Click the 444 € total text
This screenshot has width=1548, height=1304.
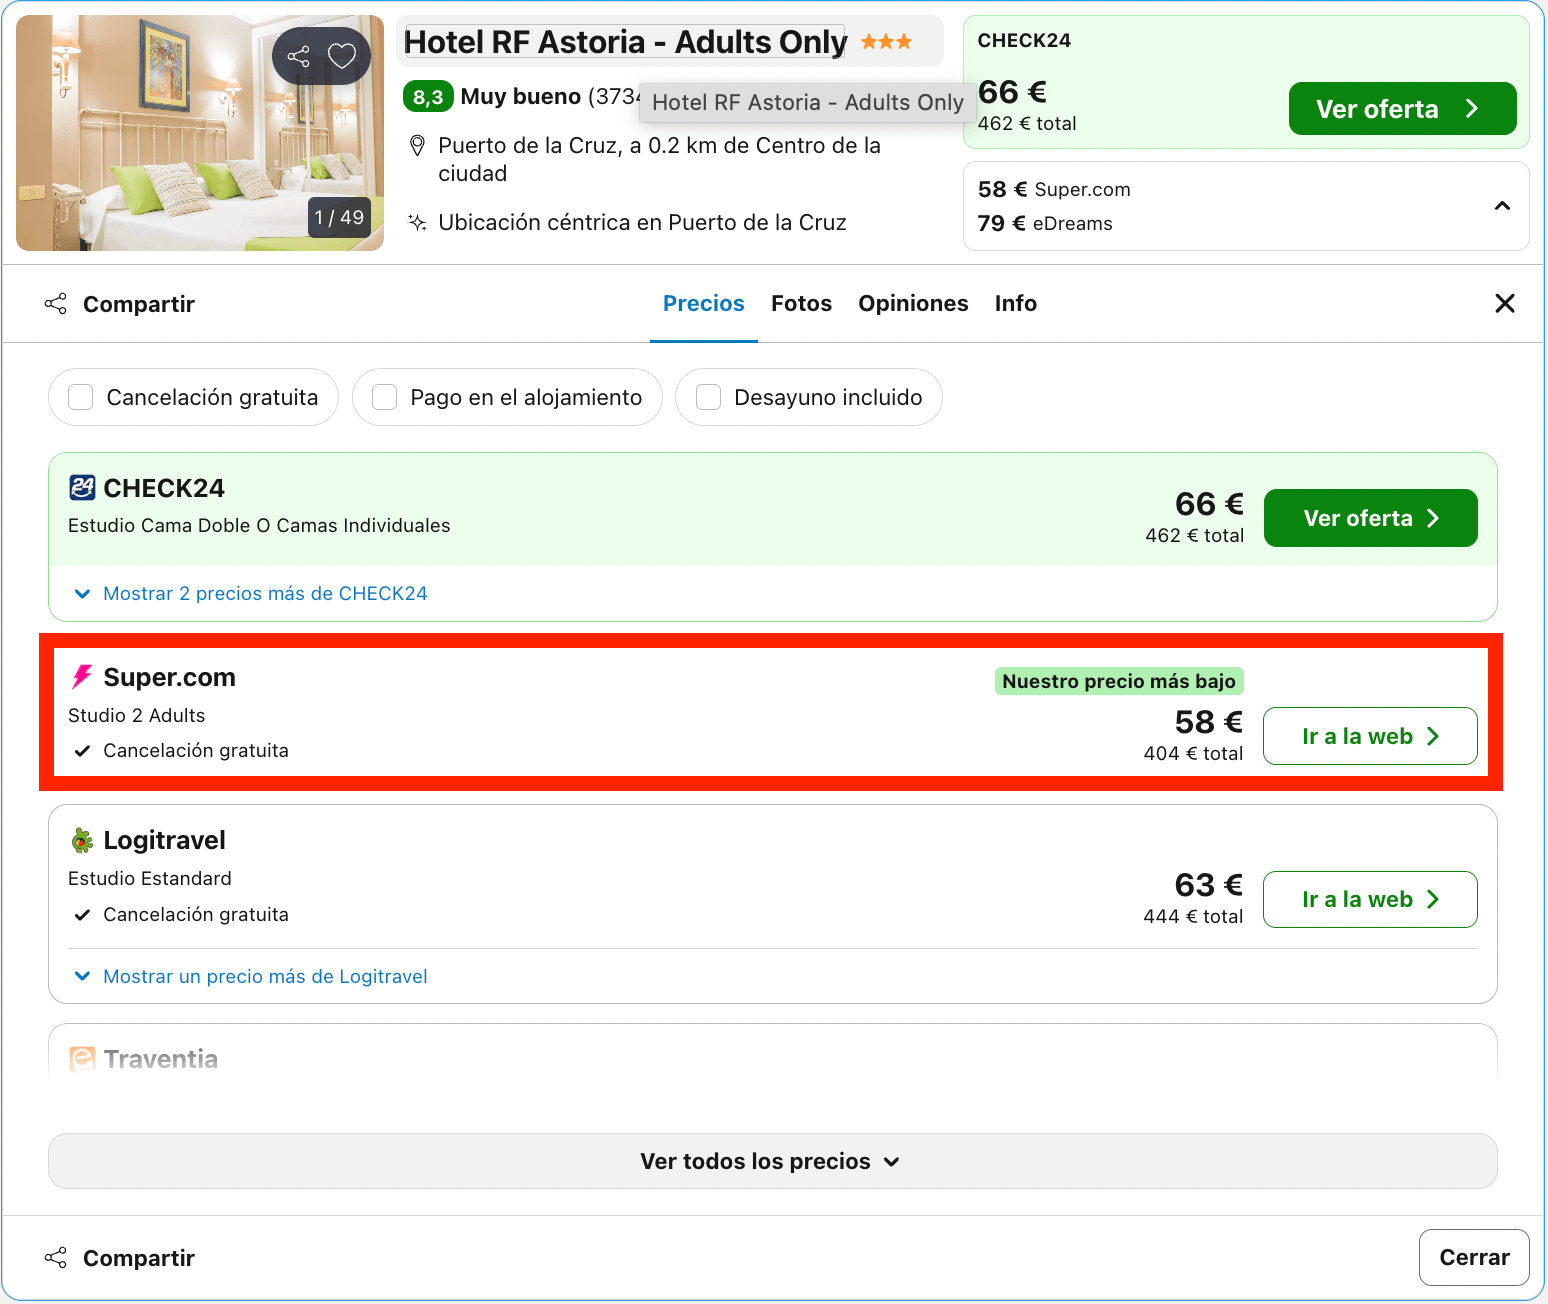coord(1193,917)
